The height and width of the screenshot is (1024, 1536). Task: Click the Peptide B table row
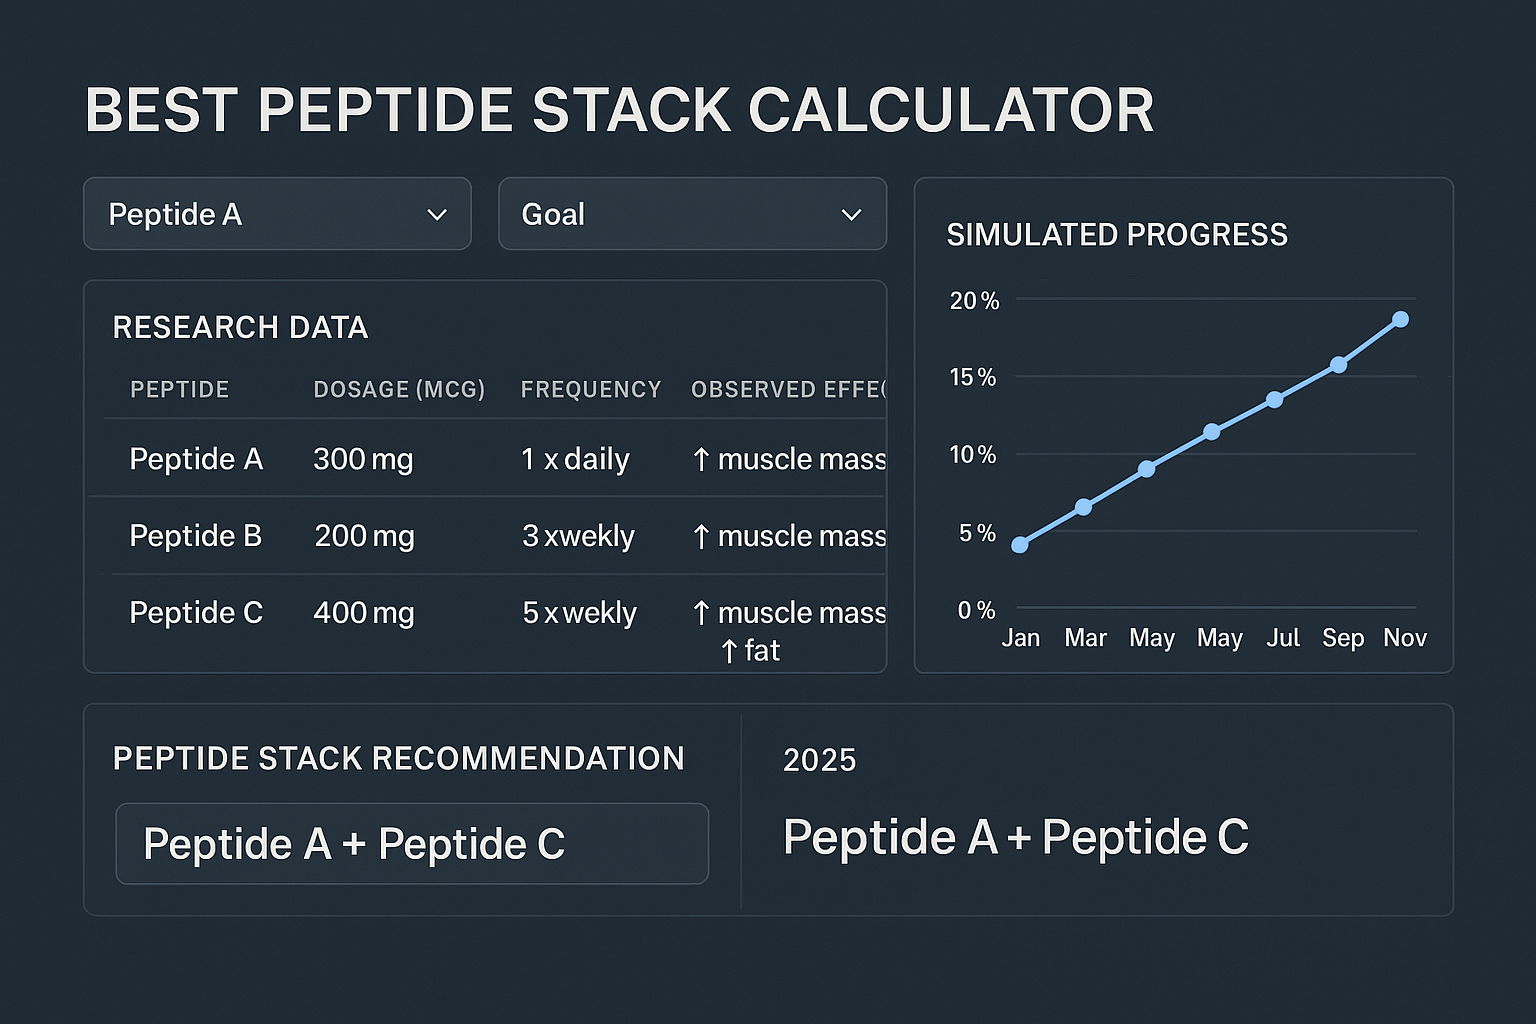tap(400, 536)
